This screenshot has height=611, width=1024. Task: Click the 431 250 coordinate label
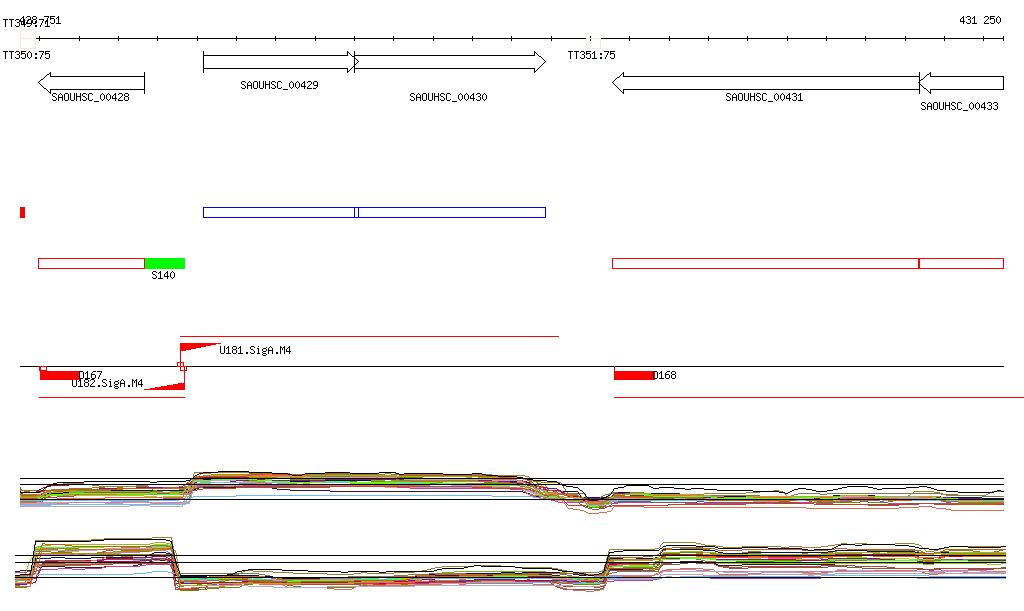(979, 20)
